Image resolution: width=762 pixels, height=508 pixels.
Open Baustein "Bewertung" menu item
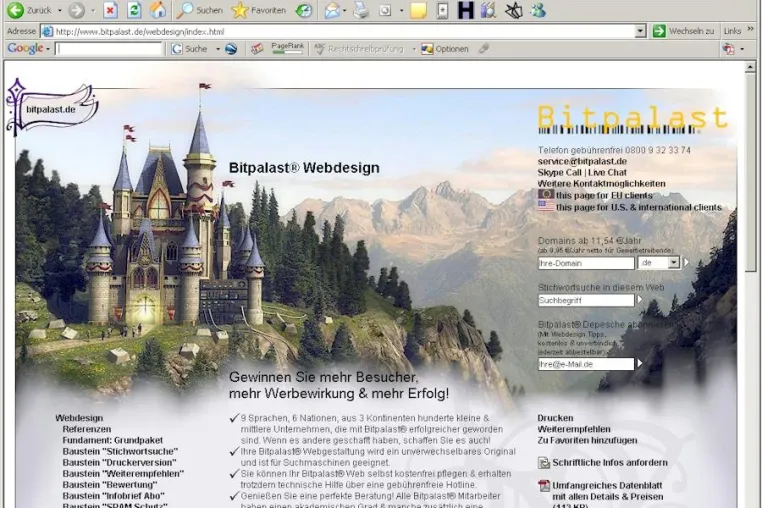[110, 485]
